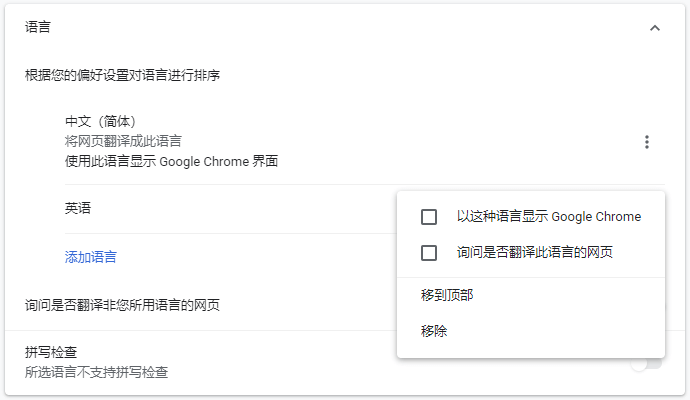Image resolution: width=690 pixels, height=400 pixels.
Task: Click the divider line inside the popup menu
Action: [x=530, y=277]
